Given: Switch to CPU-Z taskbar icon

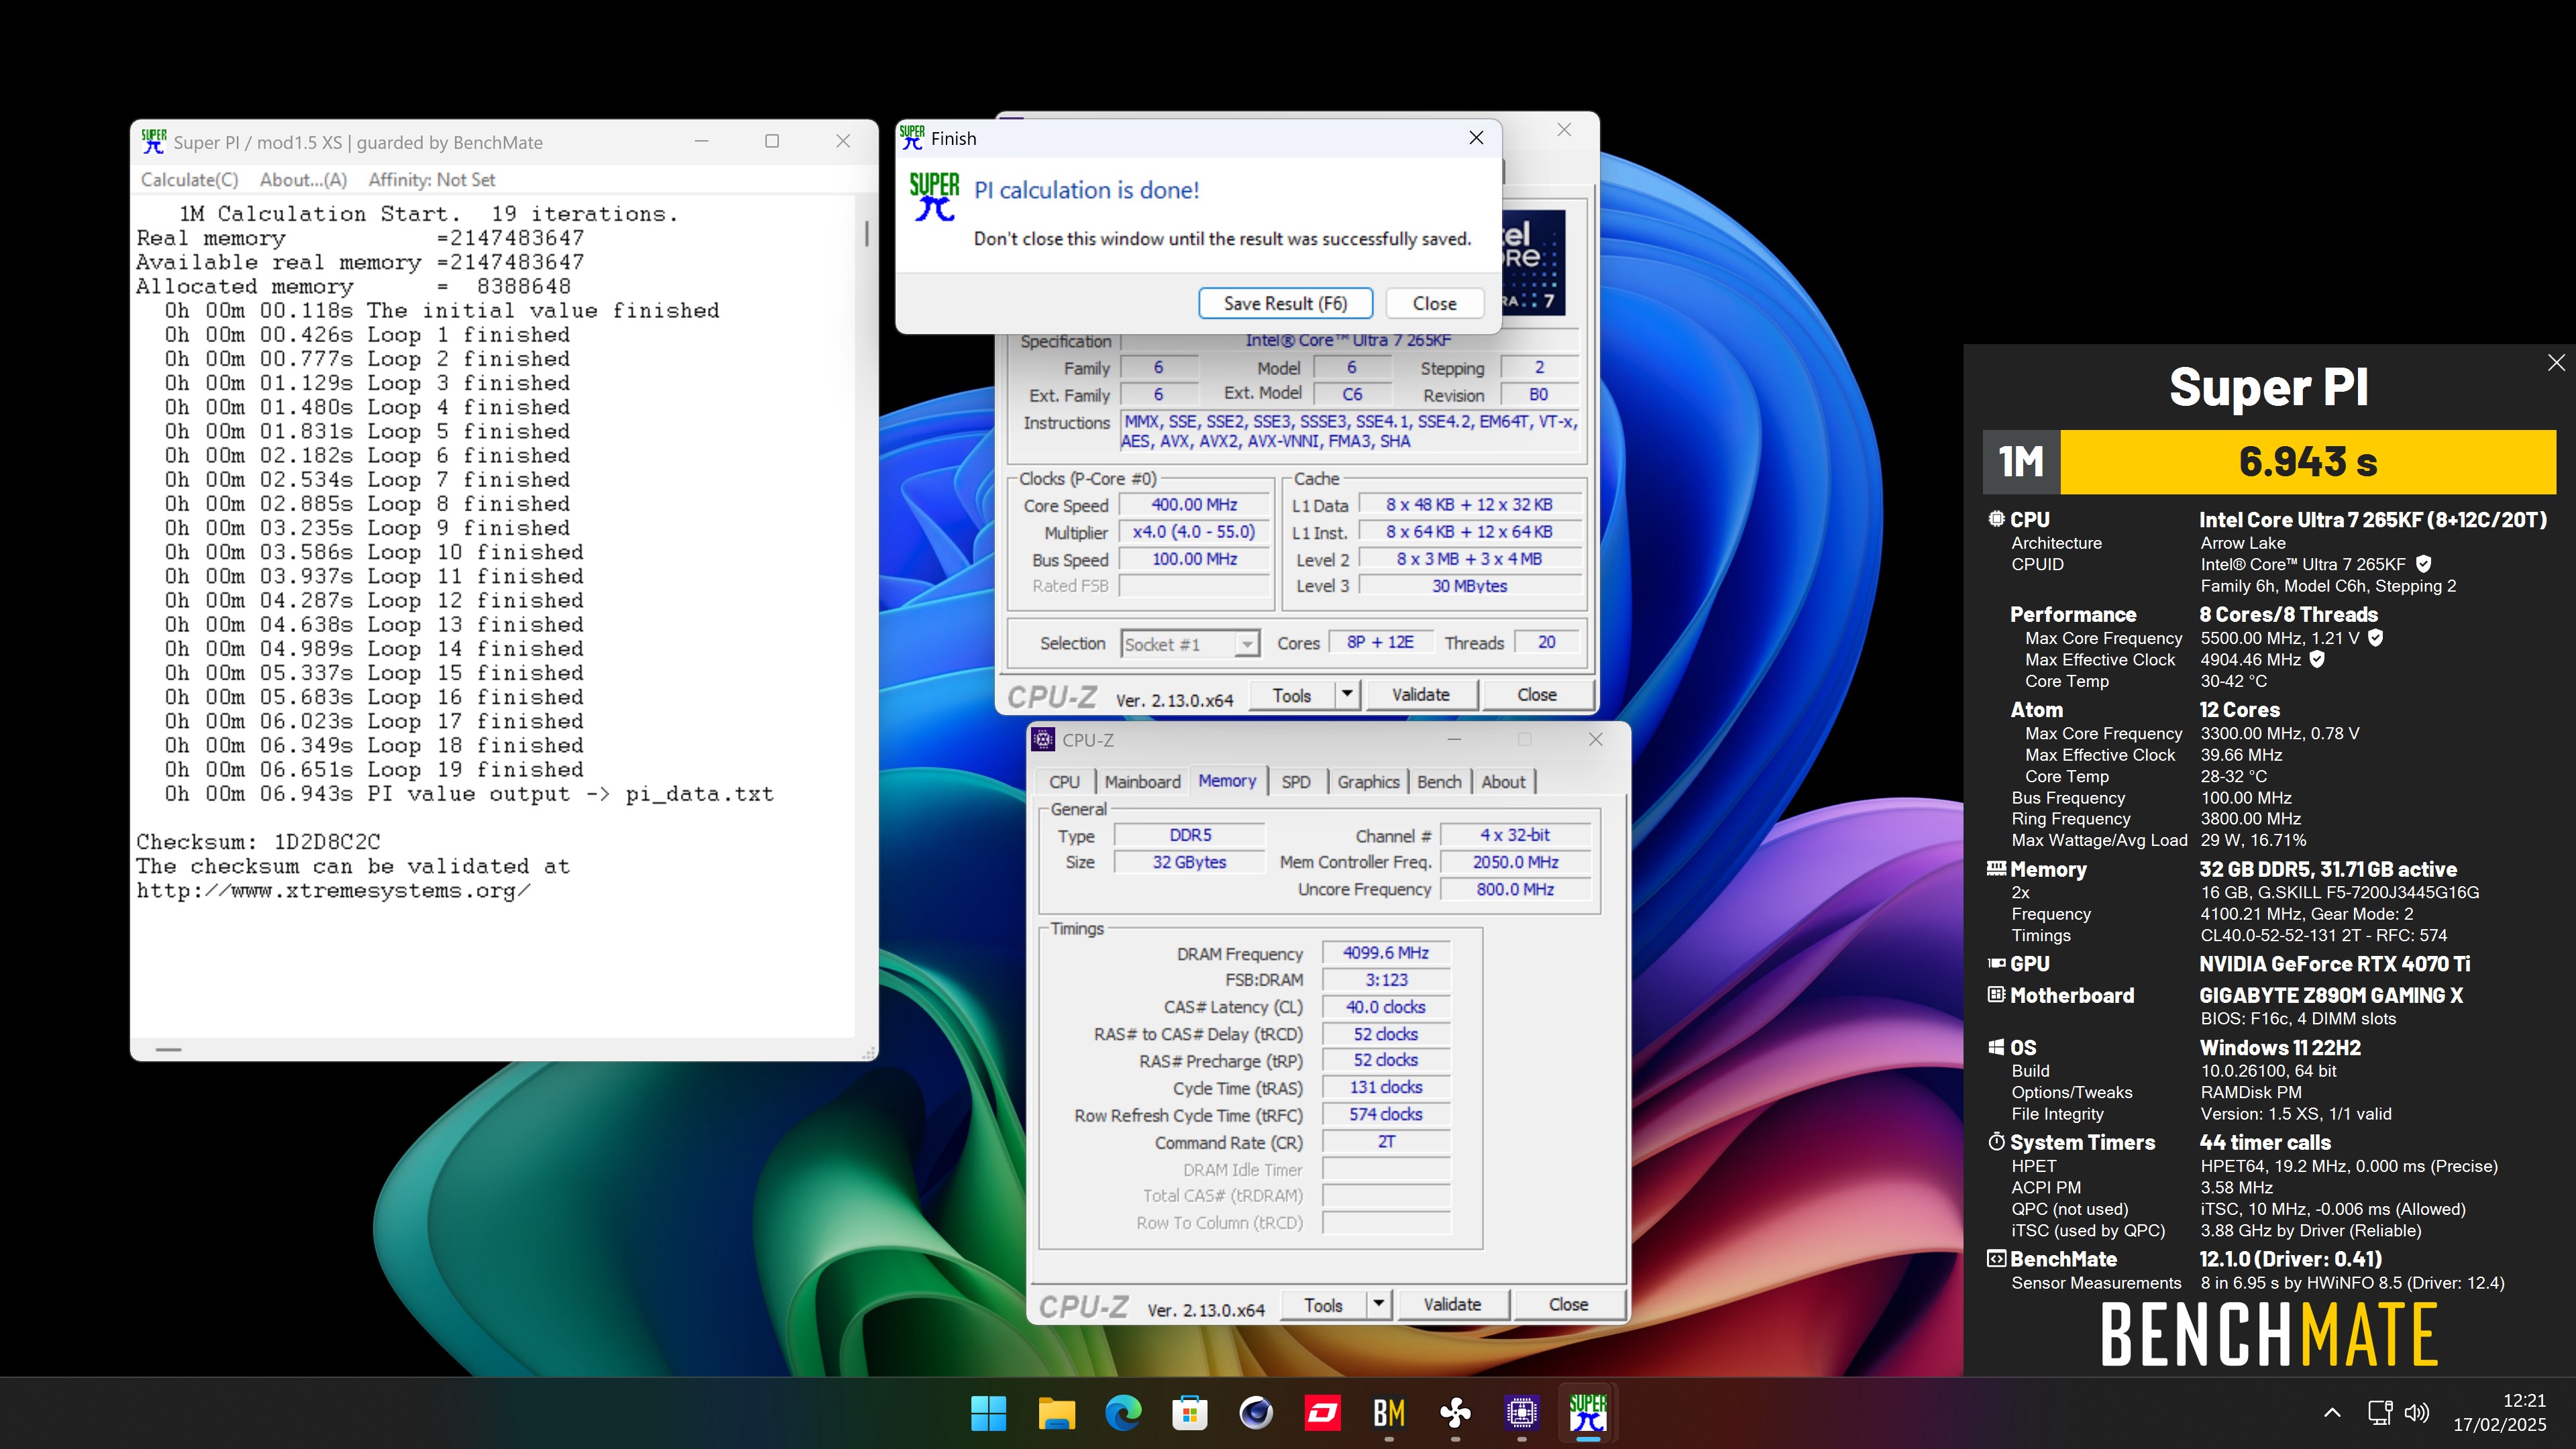Looking at the screenshot, I should (x=1522, y=1413).
